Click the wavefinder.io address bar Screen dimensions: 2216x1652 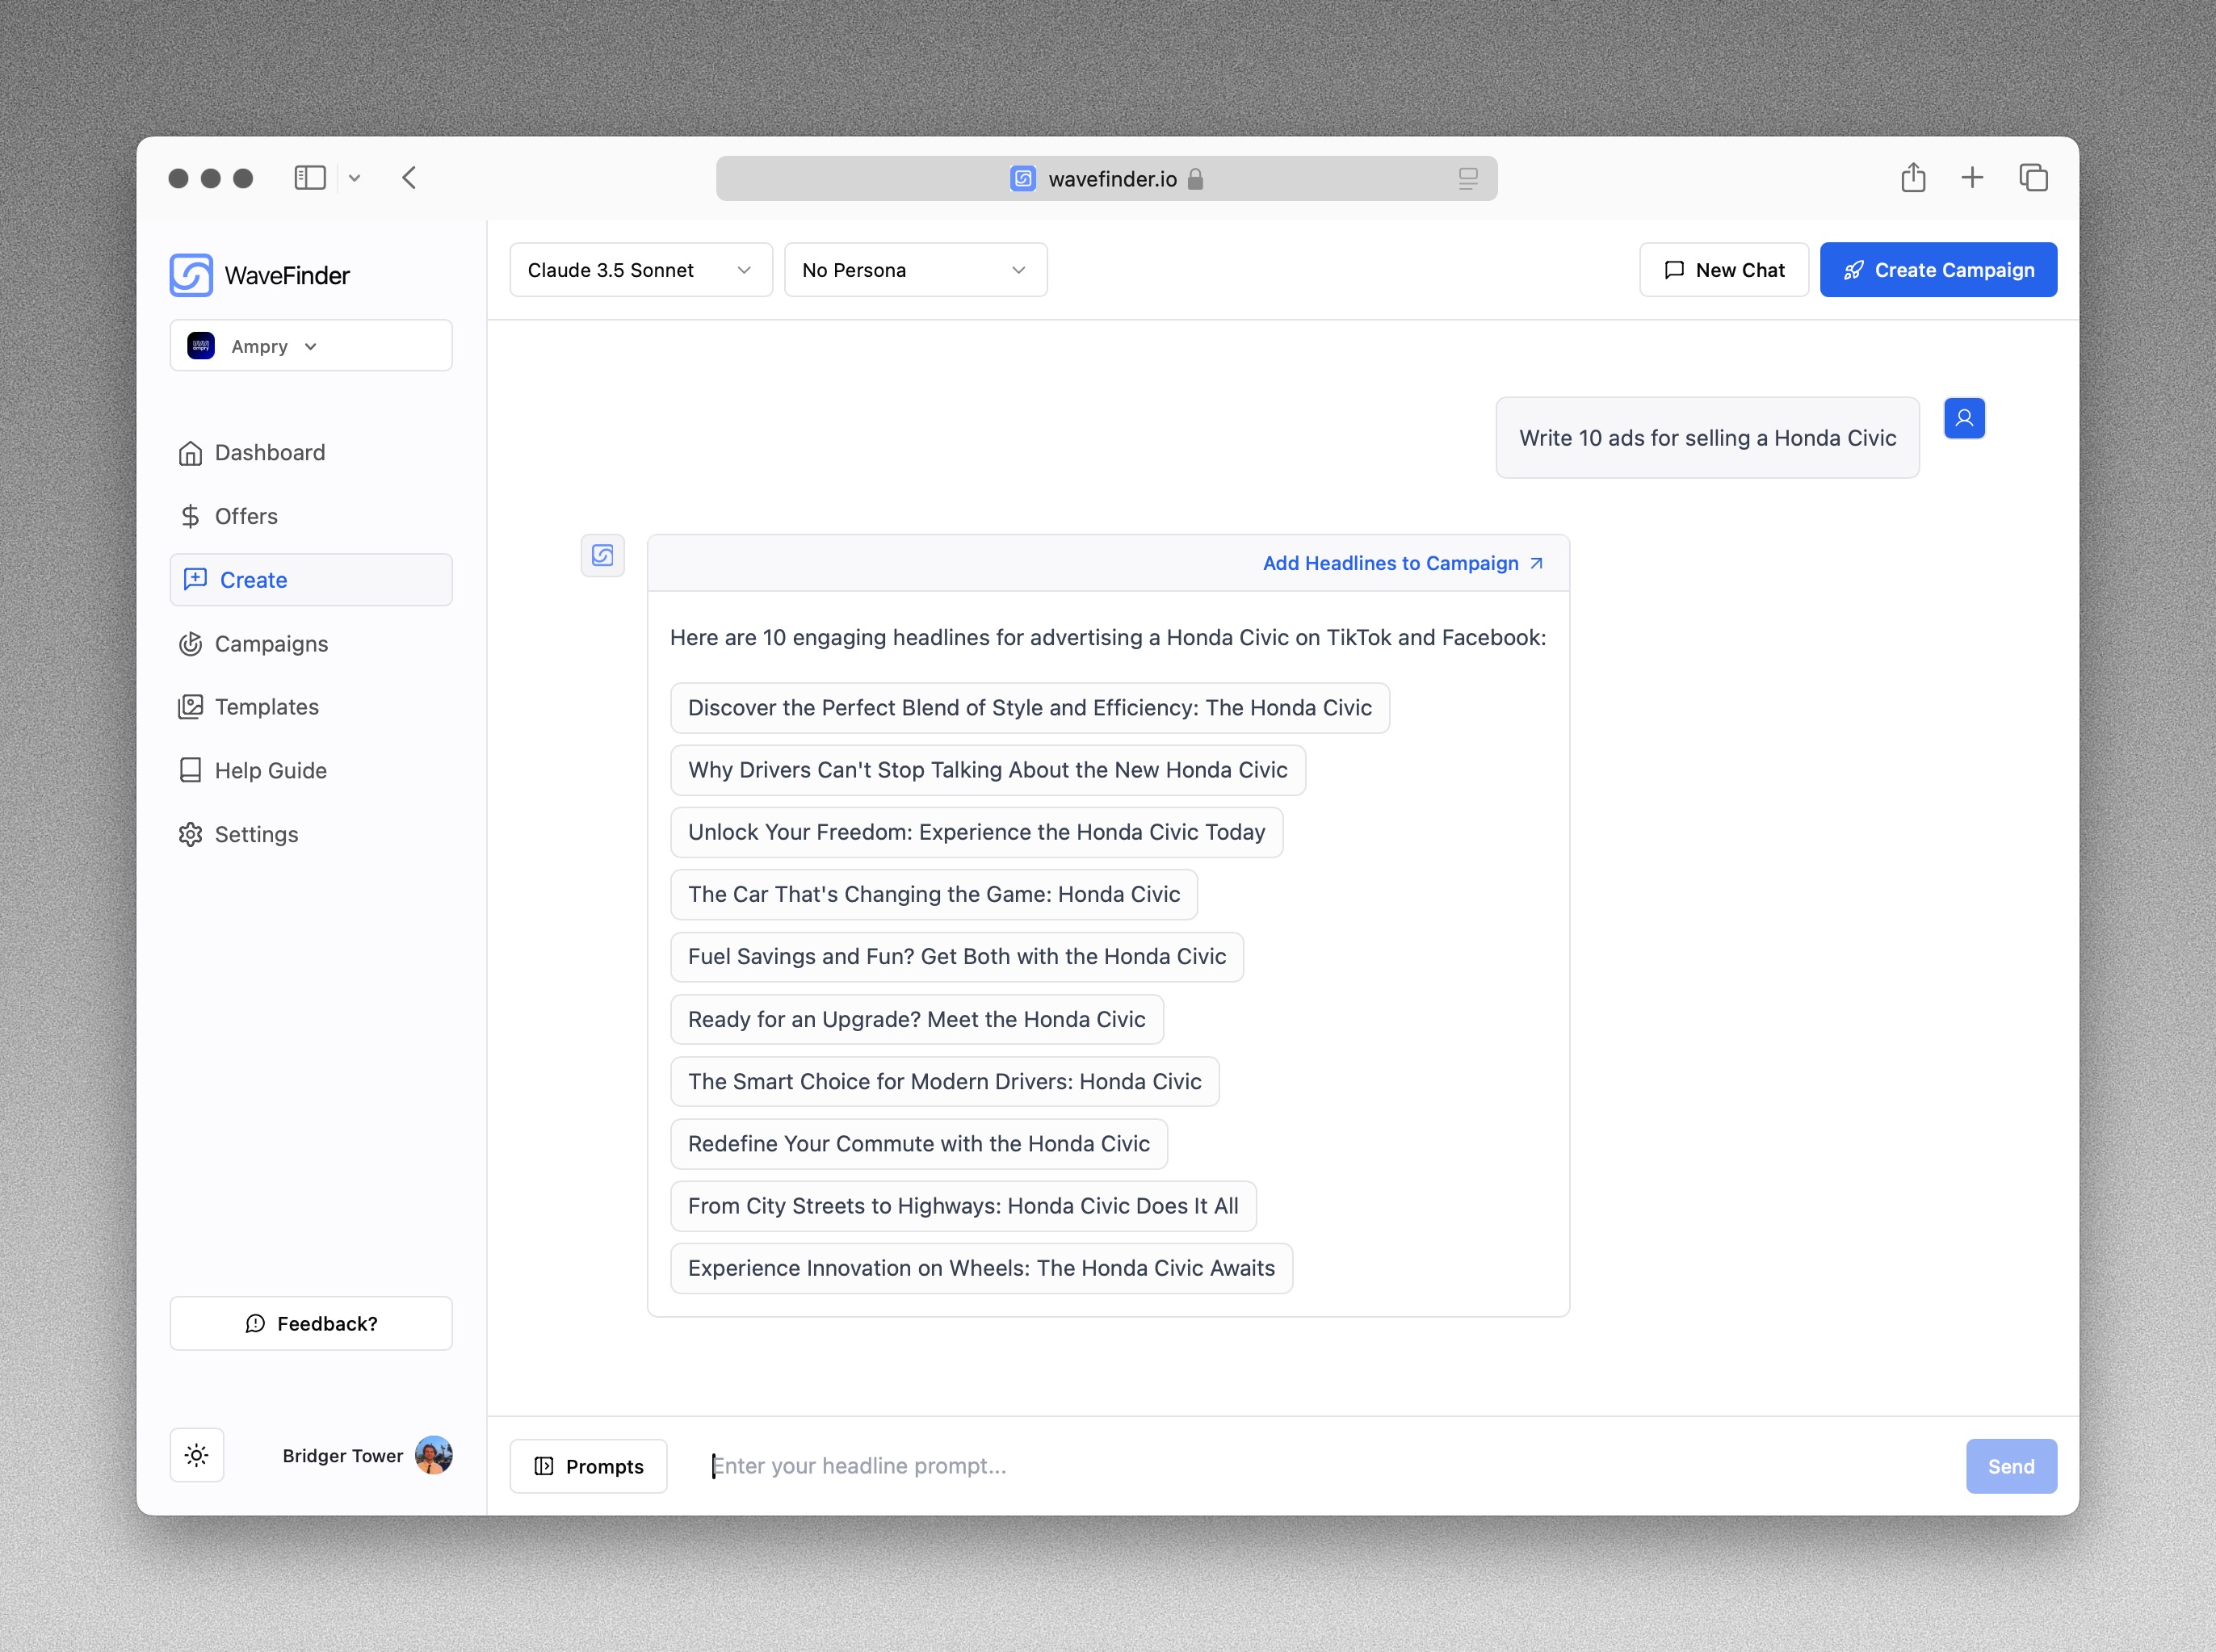coord(1106,178)
